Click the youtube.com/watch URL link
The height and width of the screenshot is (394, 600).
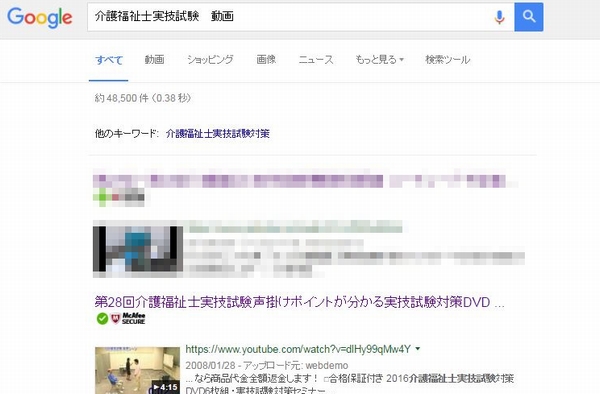298,349
